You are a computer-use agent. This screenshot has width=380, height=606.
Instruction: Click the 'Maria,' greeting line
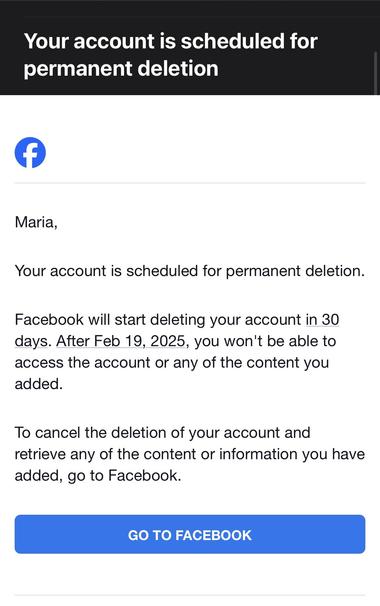(x=36, y=222)
